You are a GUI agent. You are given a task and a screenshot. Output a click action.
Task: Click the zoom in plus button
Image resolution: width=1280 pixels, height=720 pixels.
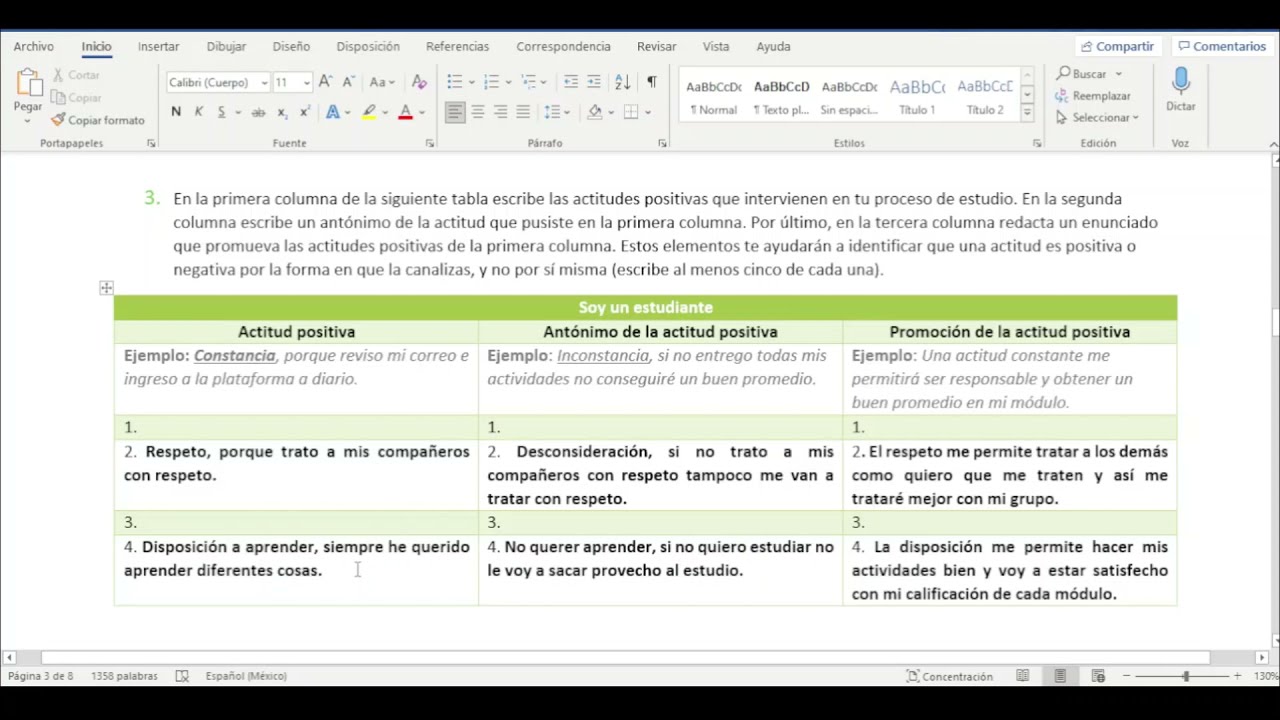tap(1237, 676)
